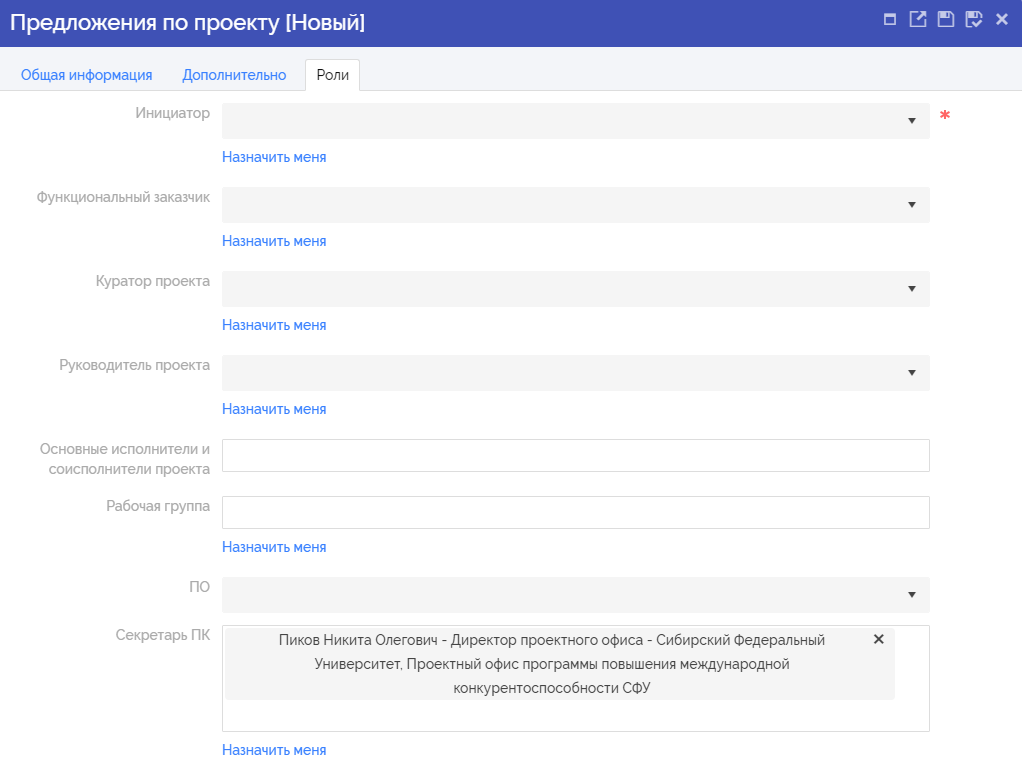
Task: Close the Предложения по проекту dialog
Action: click(1001, 19)
